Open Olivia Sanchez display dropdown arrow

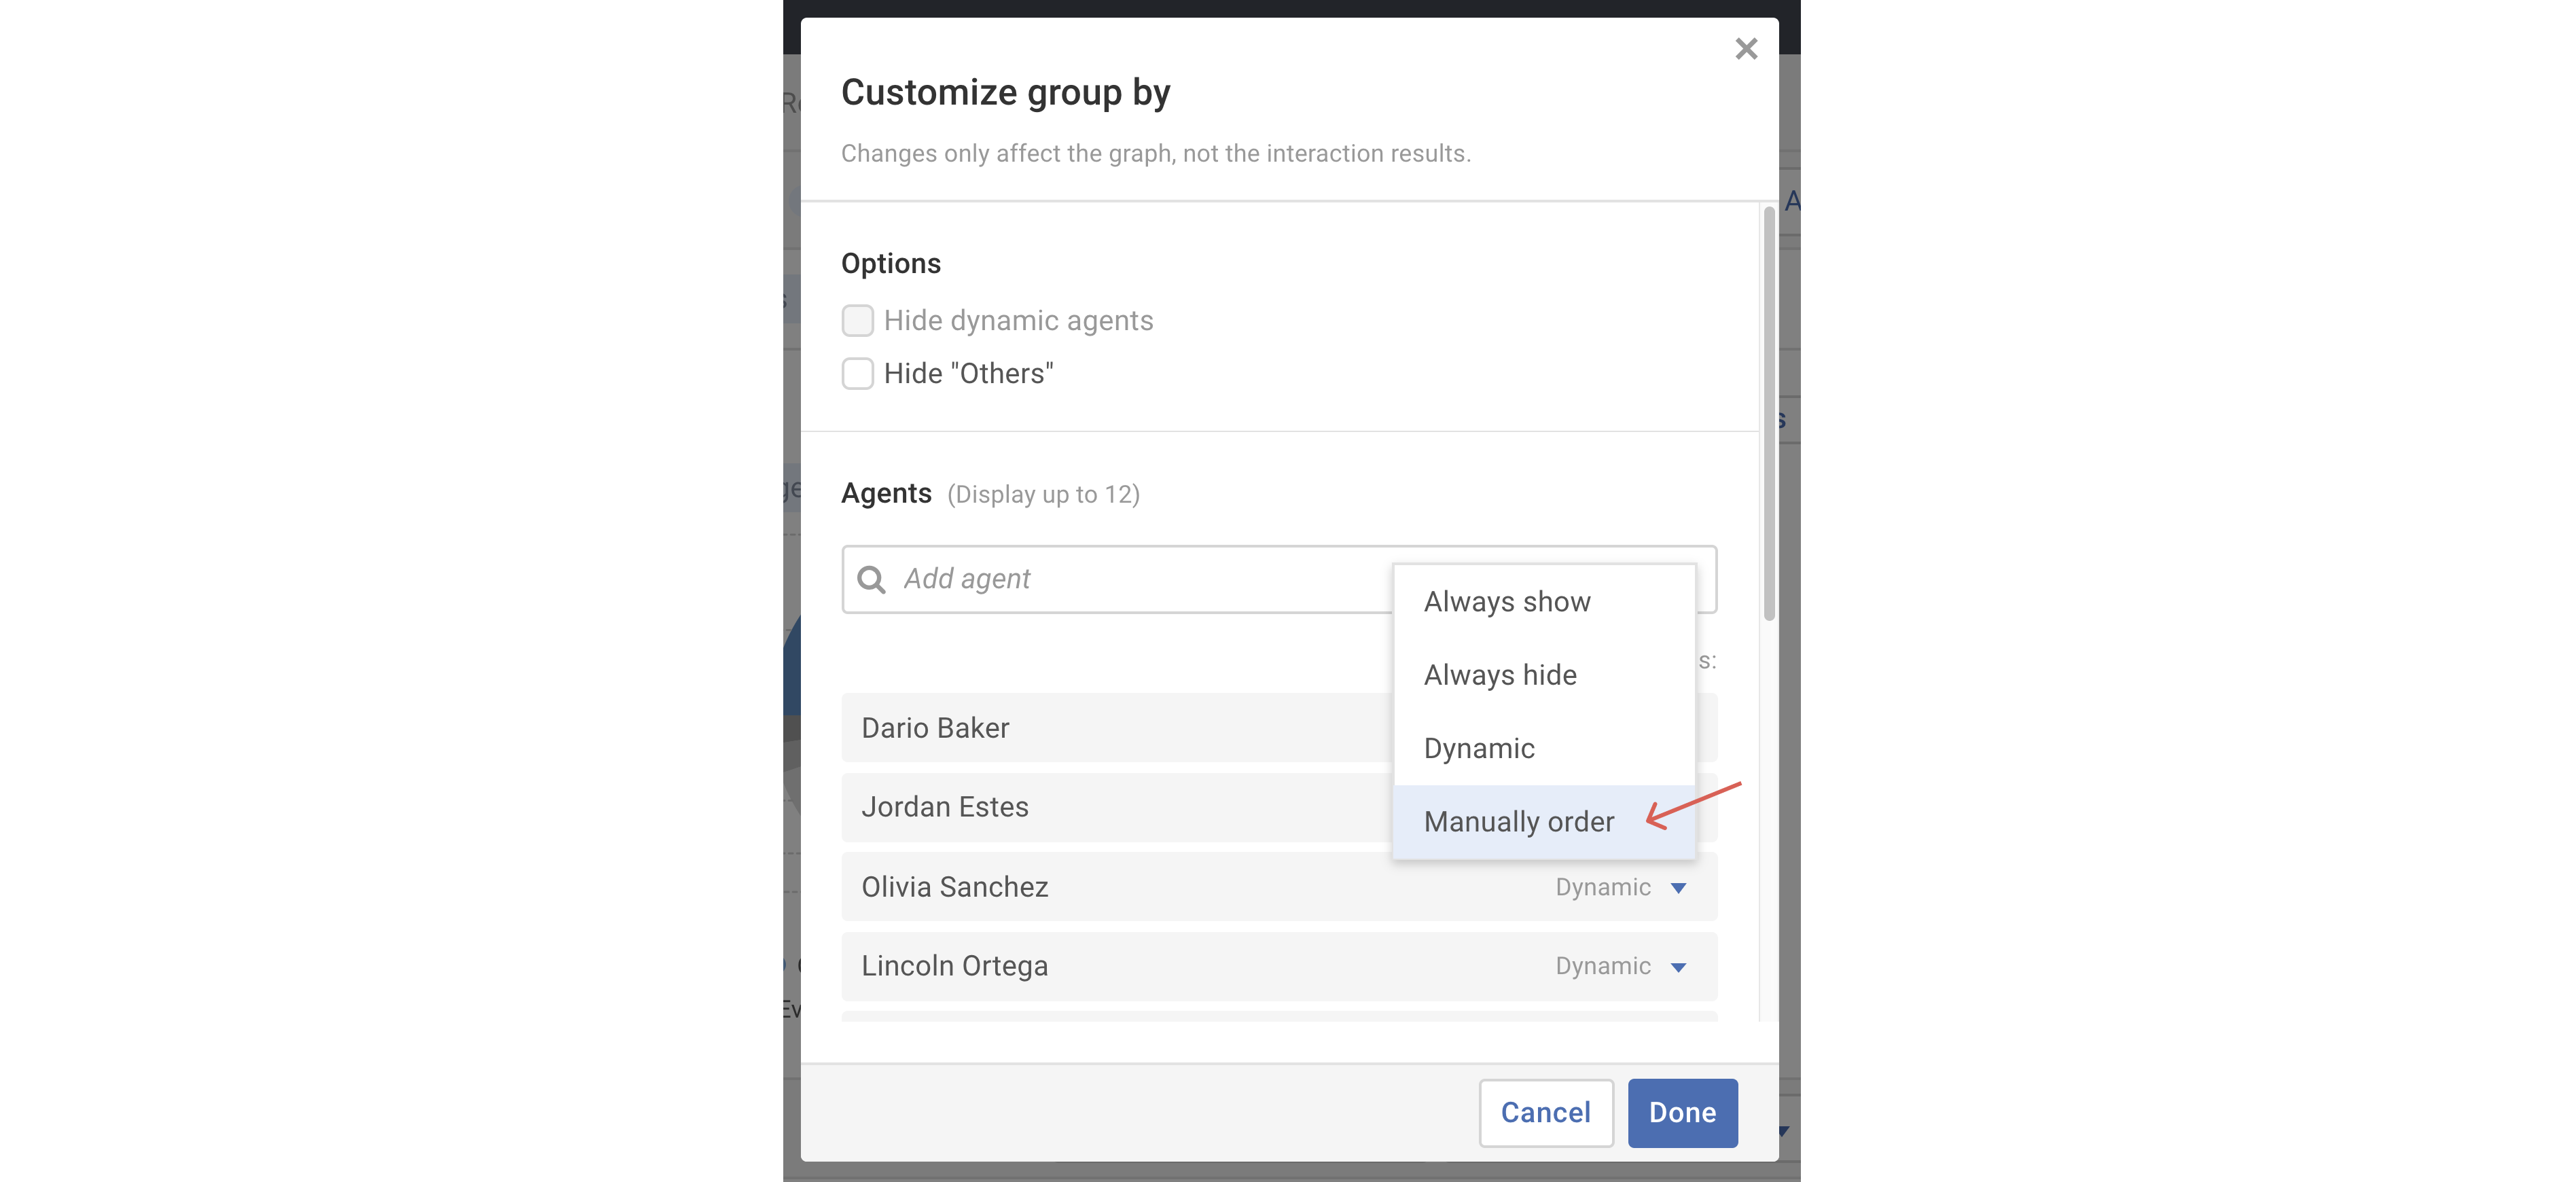point(1678,888)
